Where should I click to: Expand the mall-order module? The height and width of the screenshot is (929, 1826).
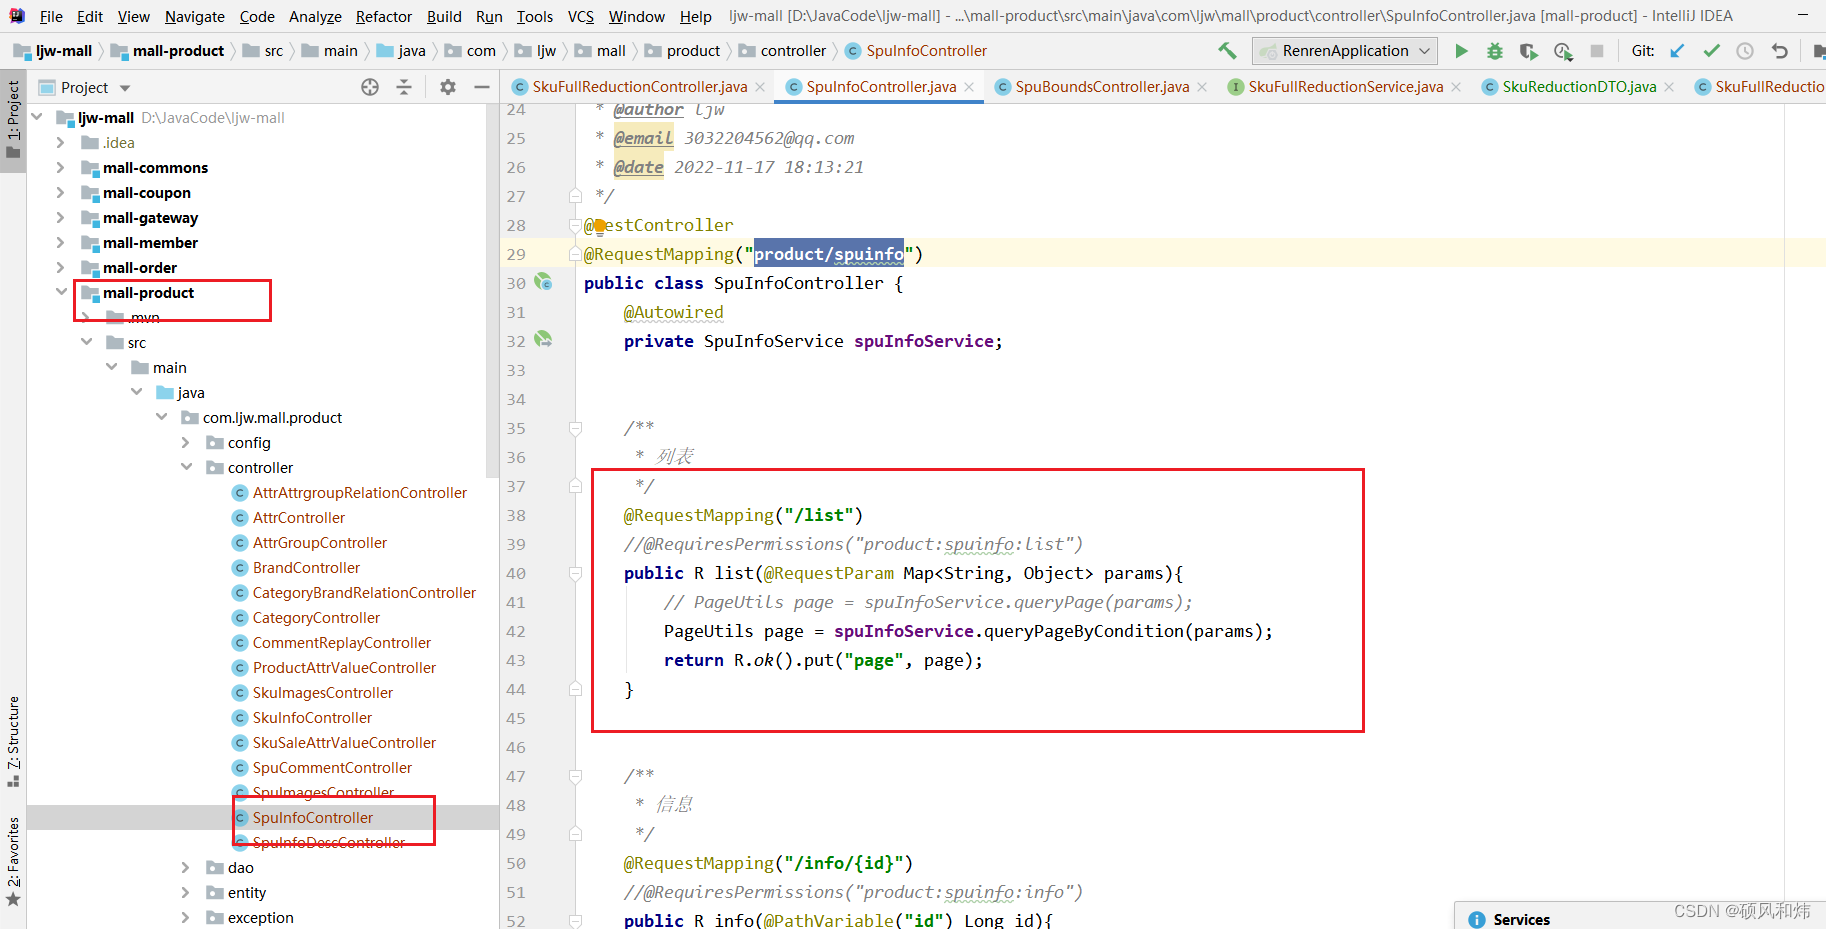click(61, 267)
